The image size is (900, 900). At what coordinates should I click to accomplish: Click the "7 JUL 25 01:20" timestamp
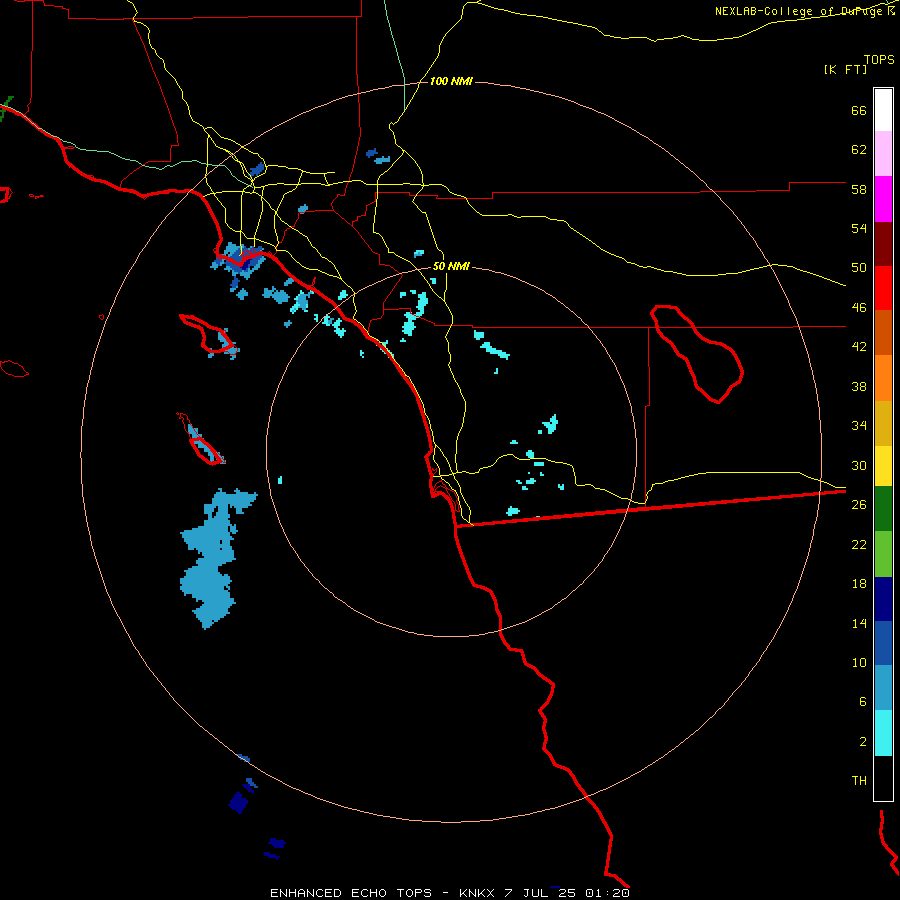click(x=567, y=893)
